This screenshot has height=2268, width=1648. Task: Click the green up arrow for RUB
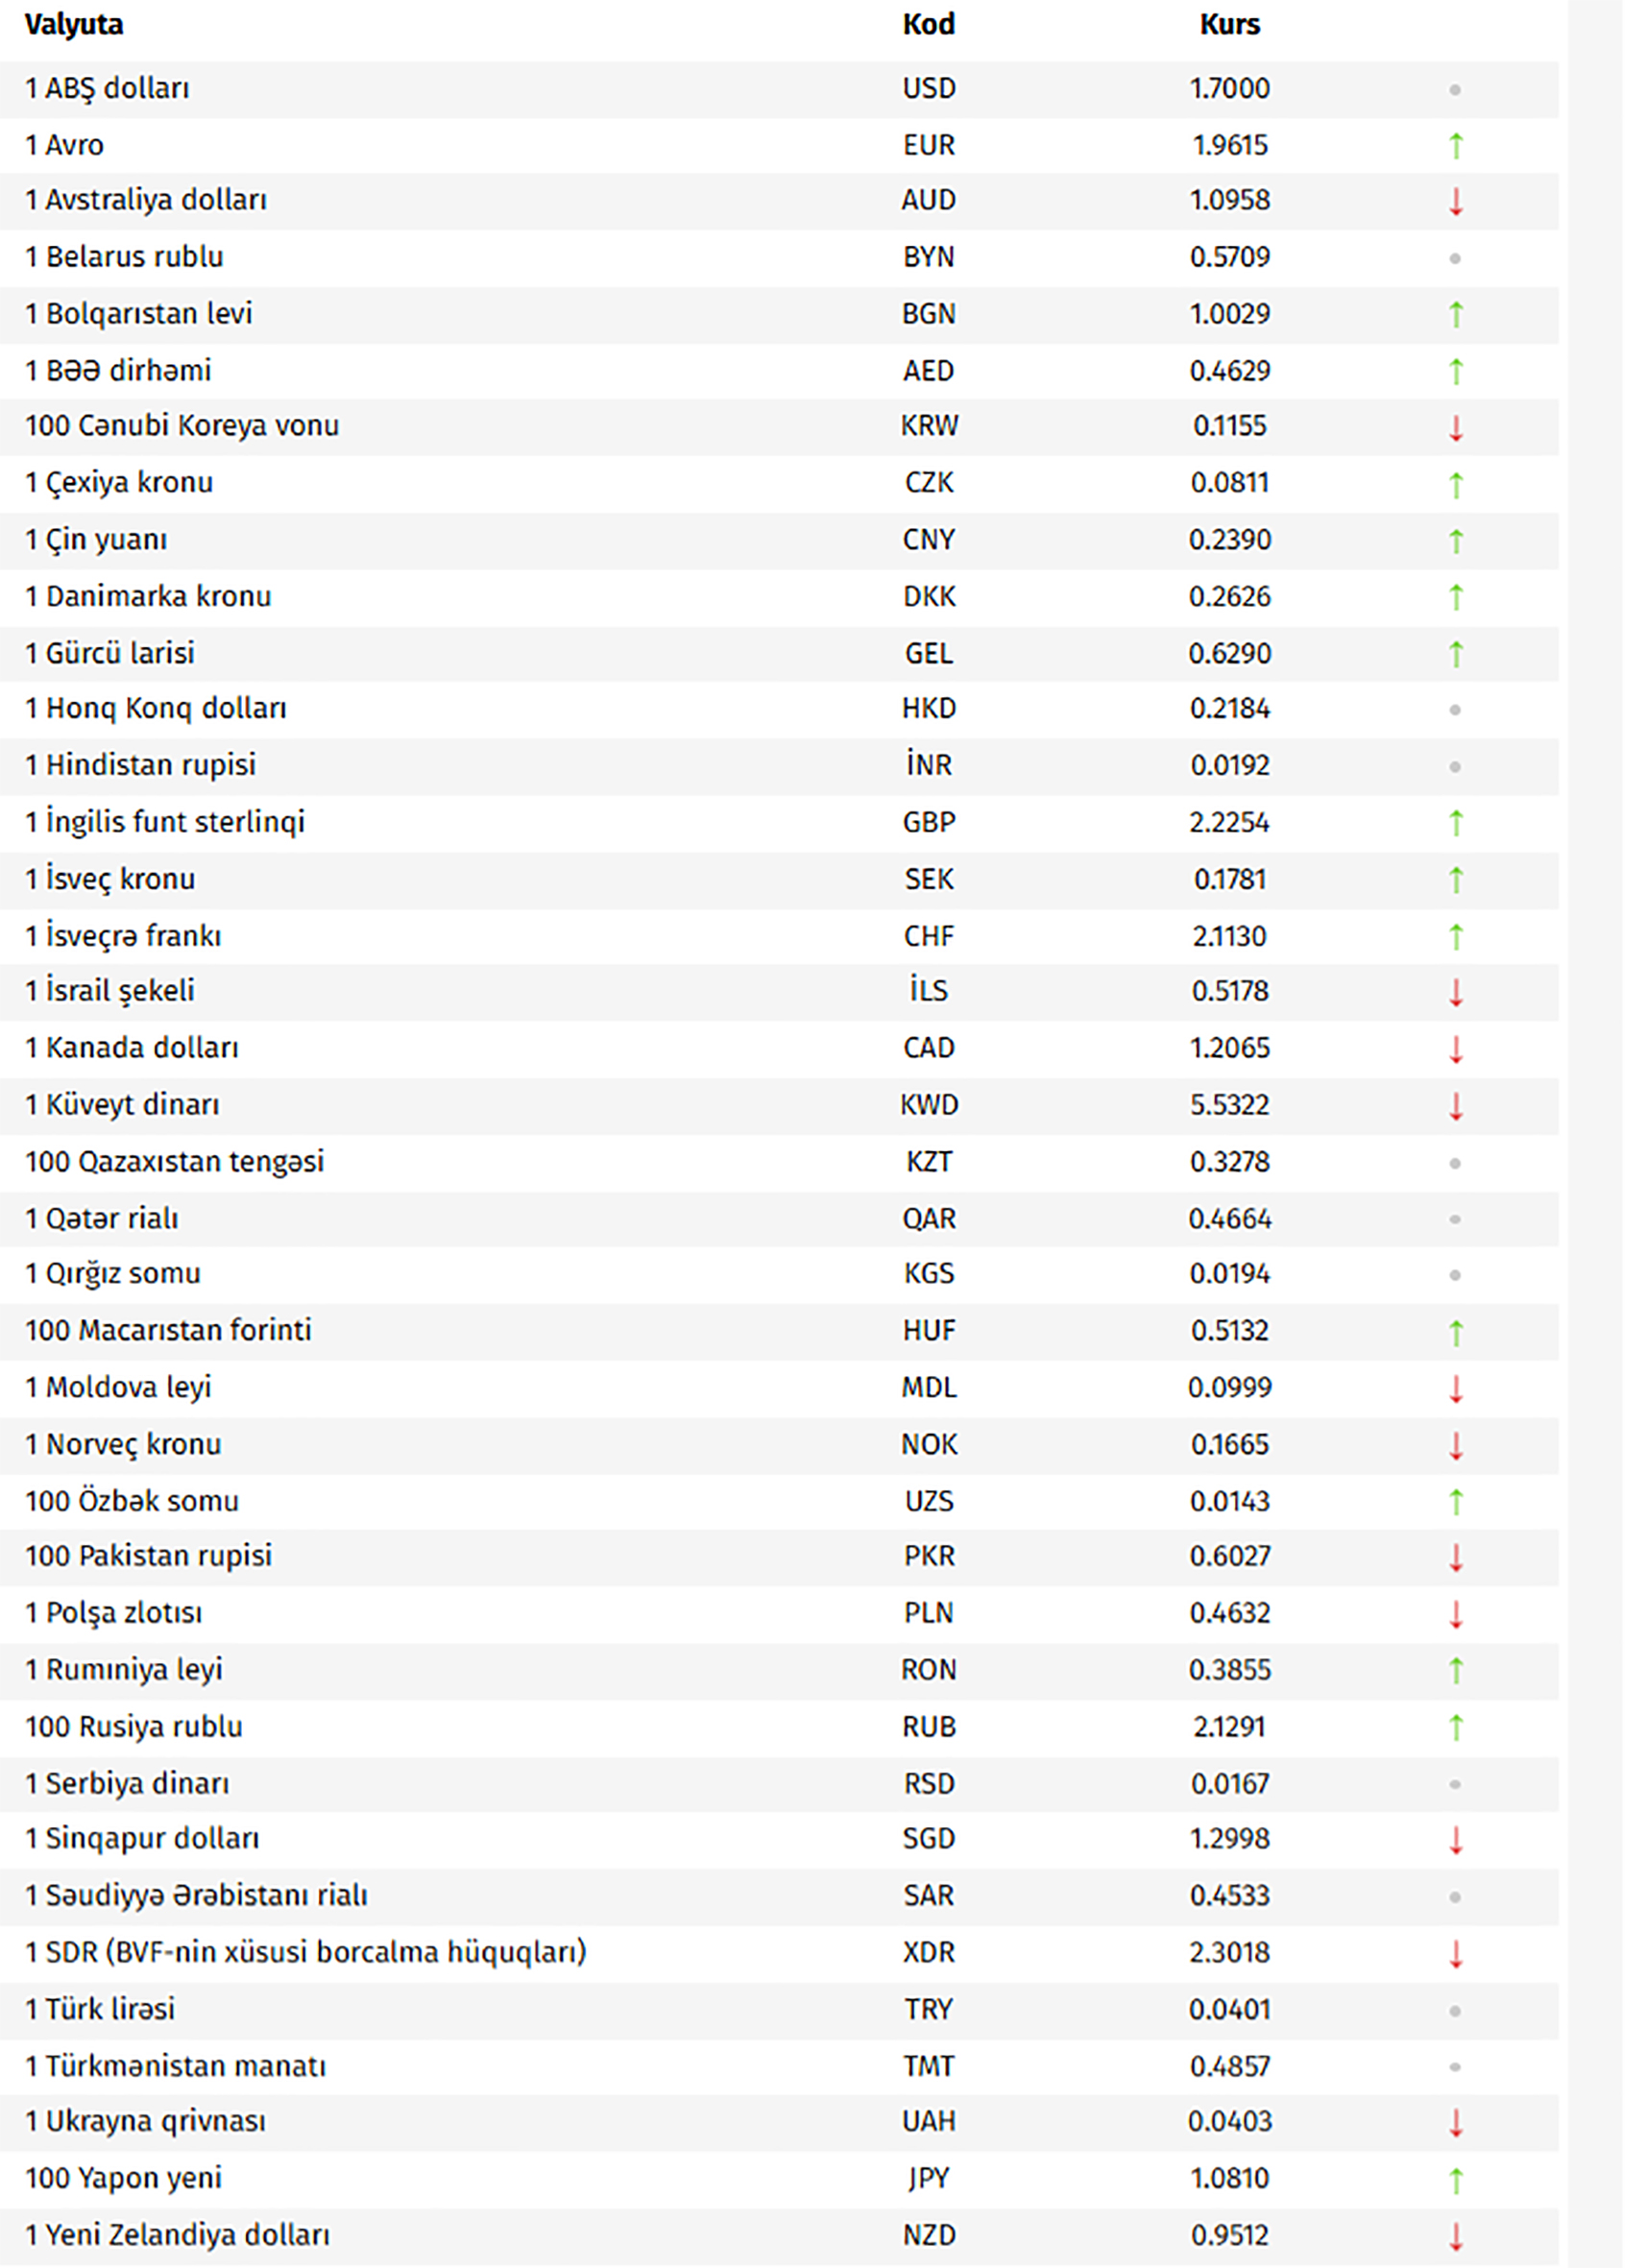pos(1456,1728)
